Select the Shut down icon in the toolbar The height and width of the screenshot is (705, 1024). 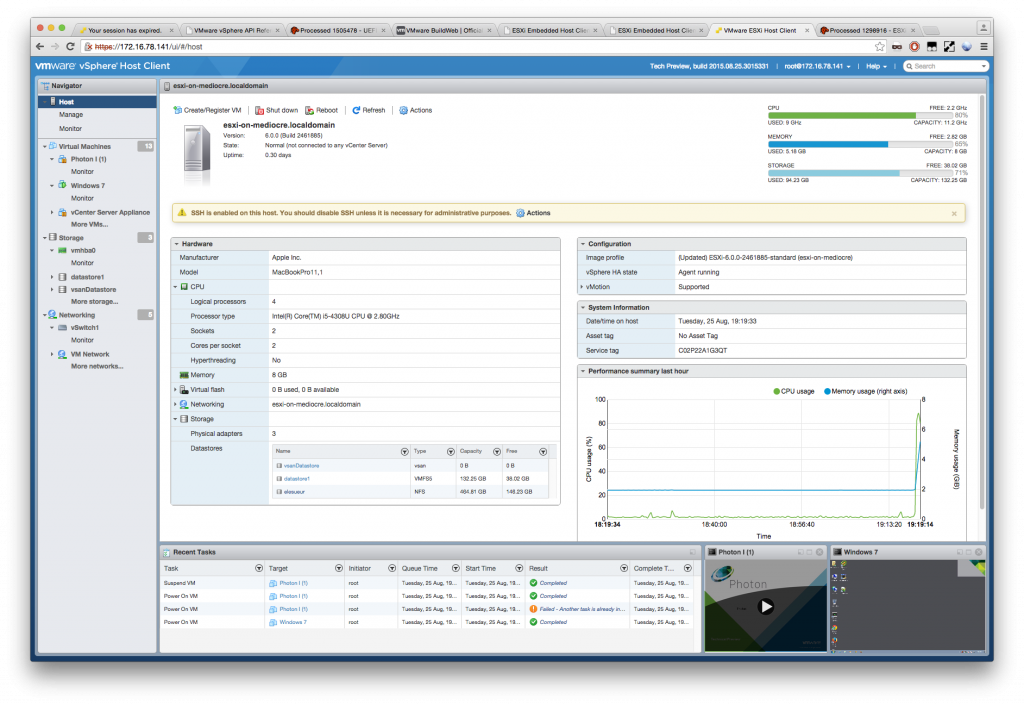click(x=258, y=110)
